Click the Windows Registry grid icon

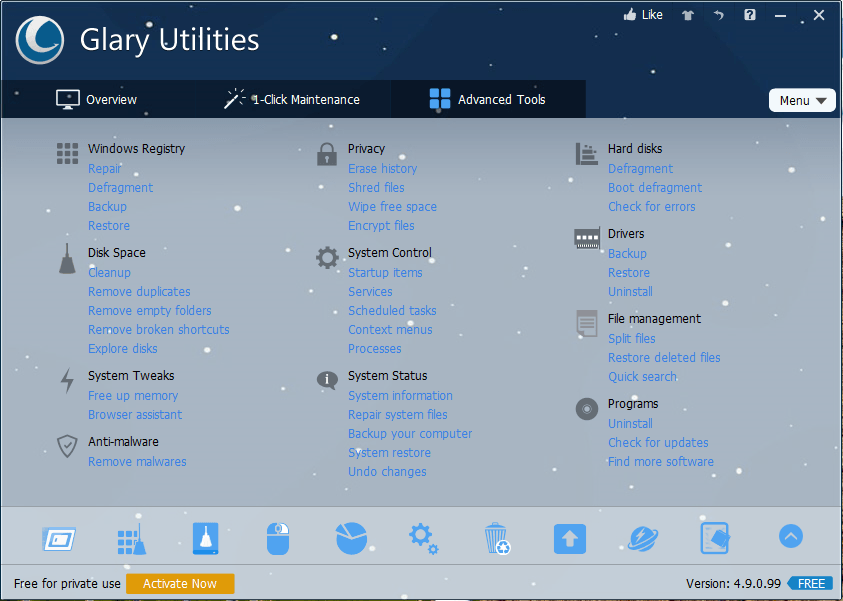click(x=67, y=153)
